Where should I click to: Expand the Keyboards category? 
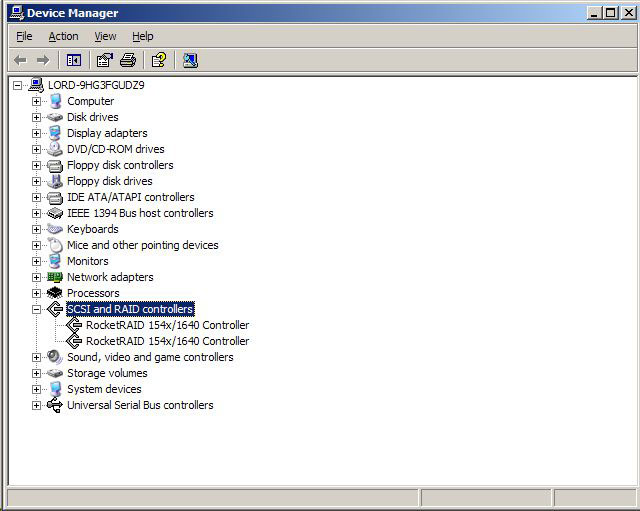[x=36, y=229]
